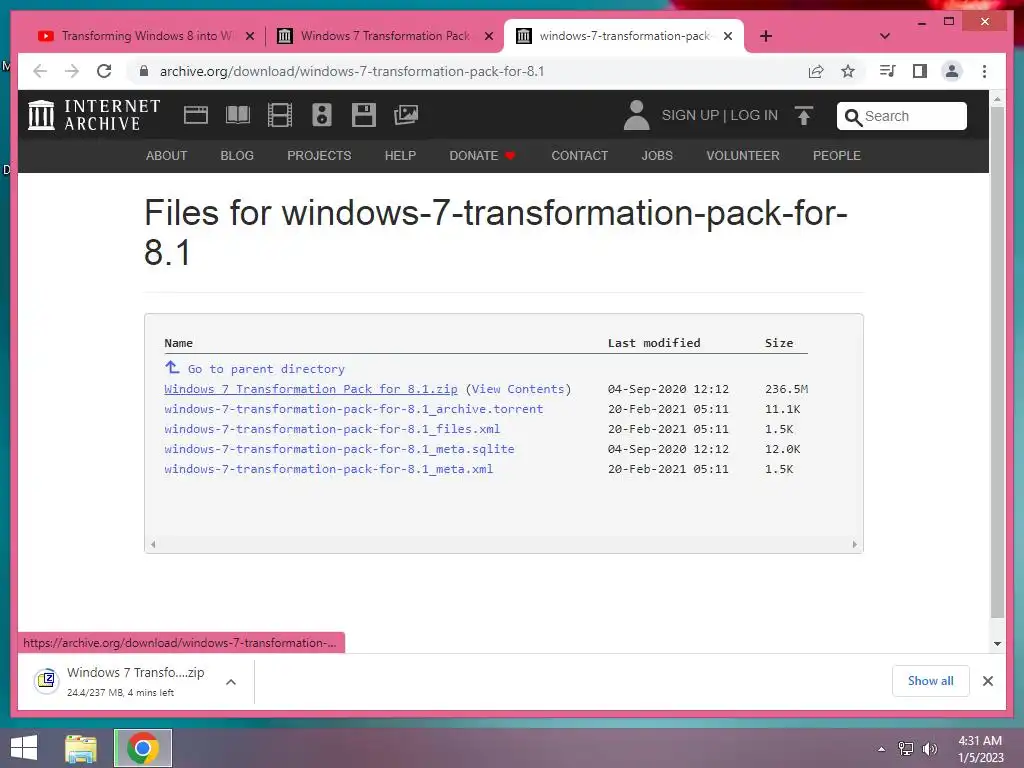Click the user avatar silhouette icon
This screenshot has height=768, width=1024.
(636, 115)
